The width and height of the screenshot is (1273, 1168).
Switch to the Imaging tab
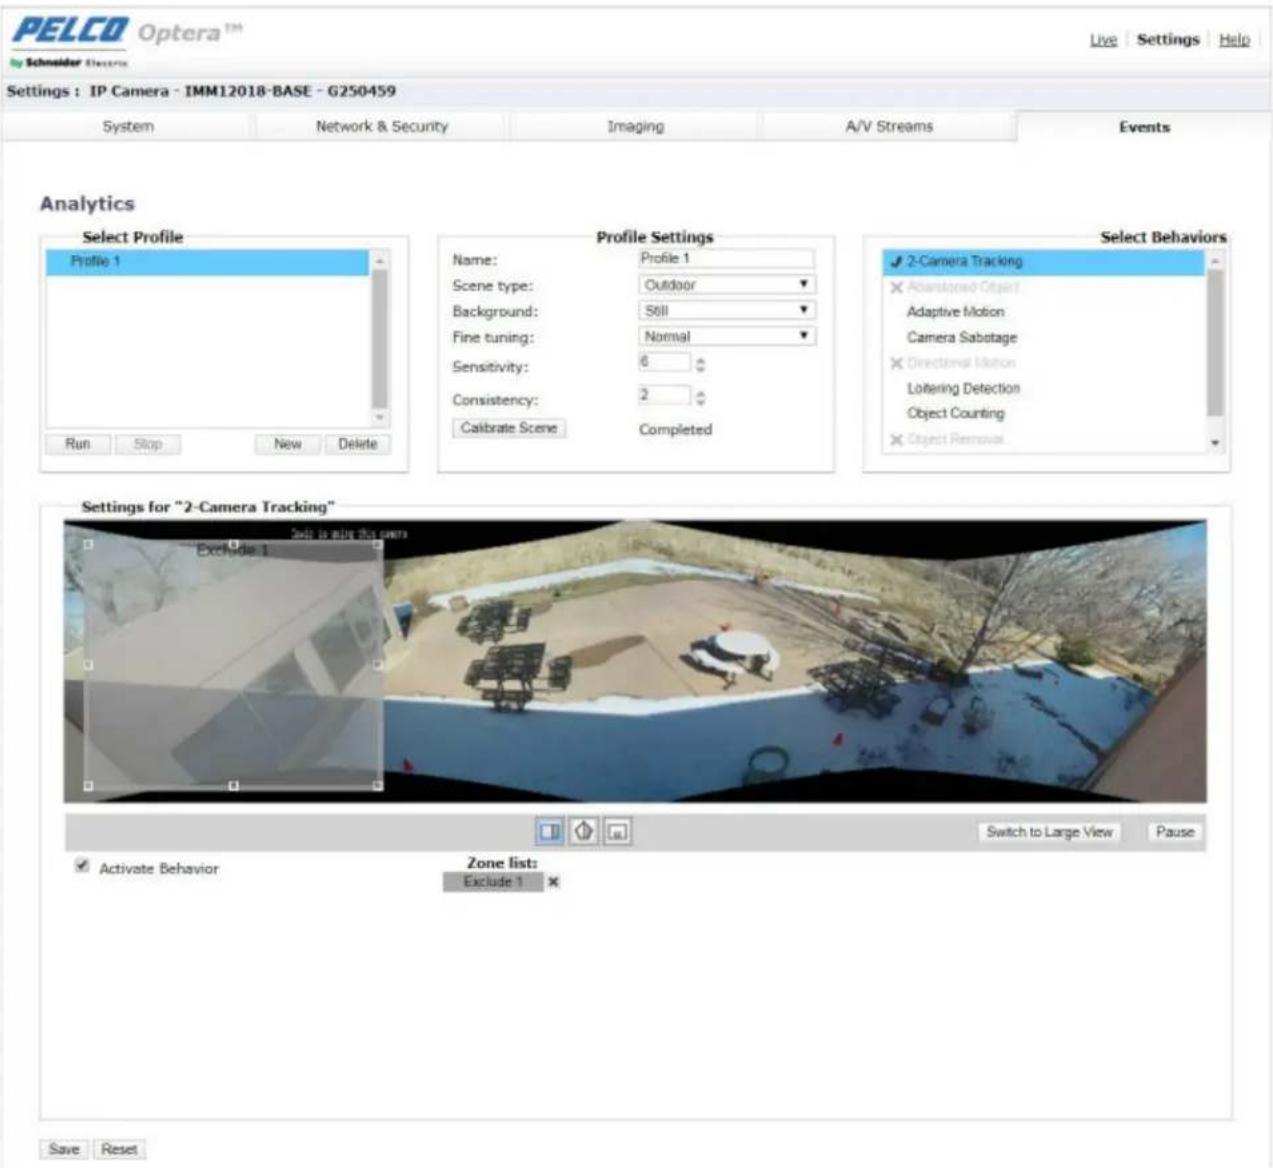tap(635, 127)
